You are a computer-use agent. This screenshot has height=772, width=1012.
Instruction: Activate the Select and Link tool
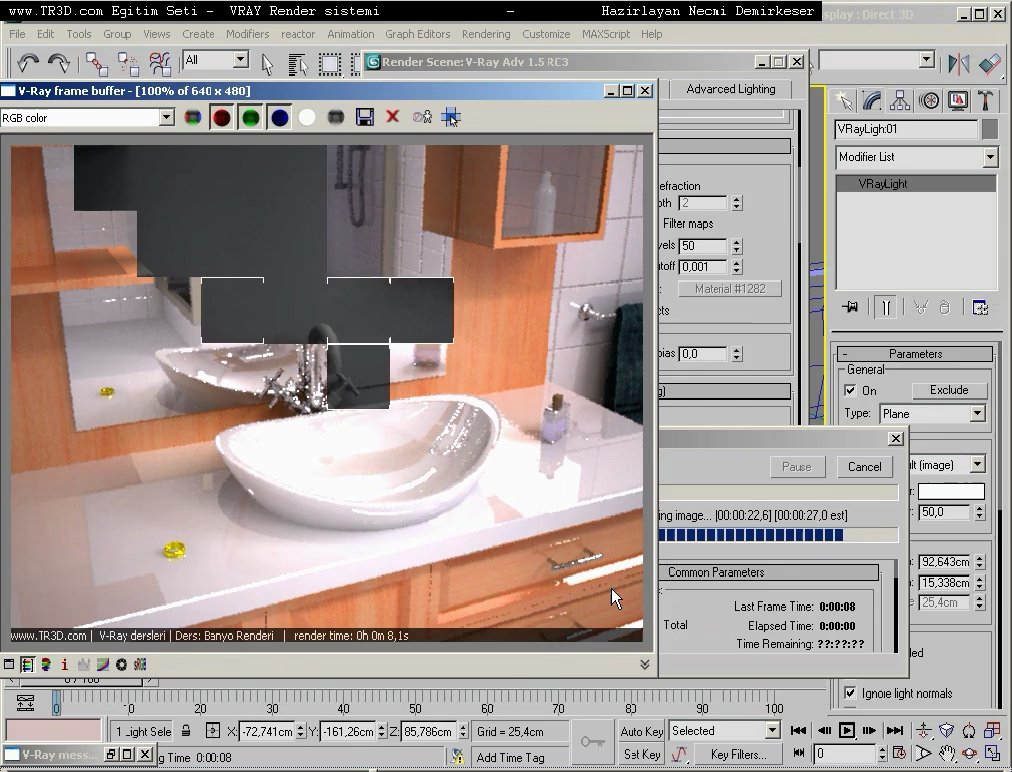point(97,63)
